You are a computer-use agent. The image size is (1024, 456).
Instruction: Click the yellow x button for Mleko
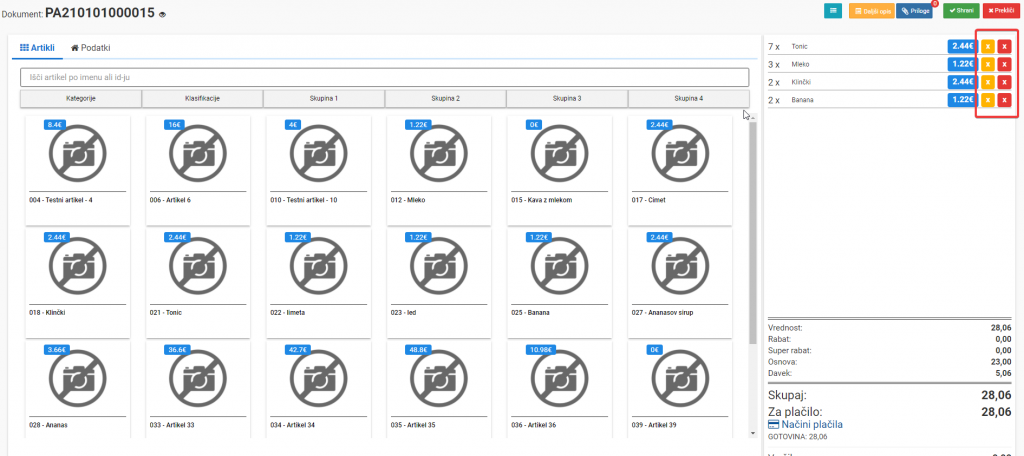click(x=987, y=64)
